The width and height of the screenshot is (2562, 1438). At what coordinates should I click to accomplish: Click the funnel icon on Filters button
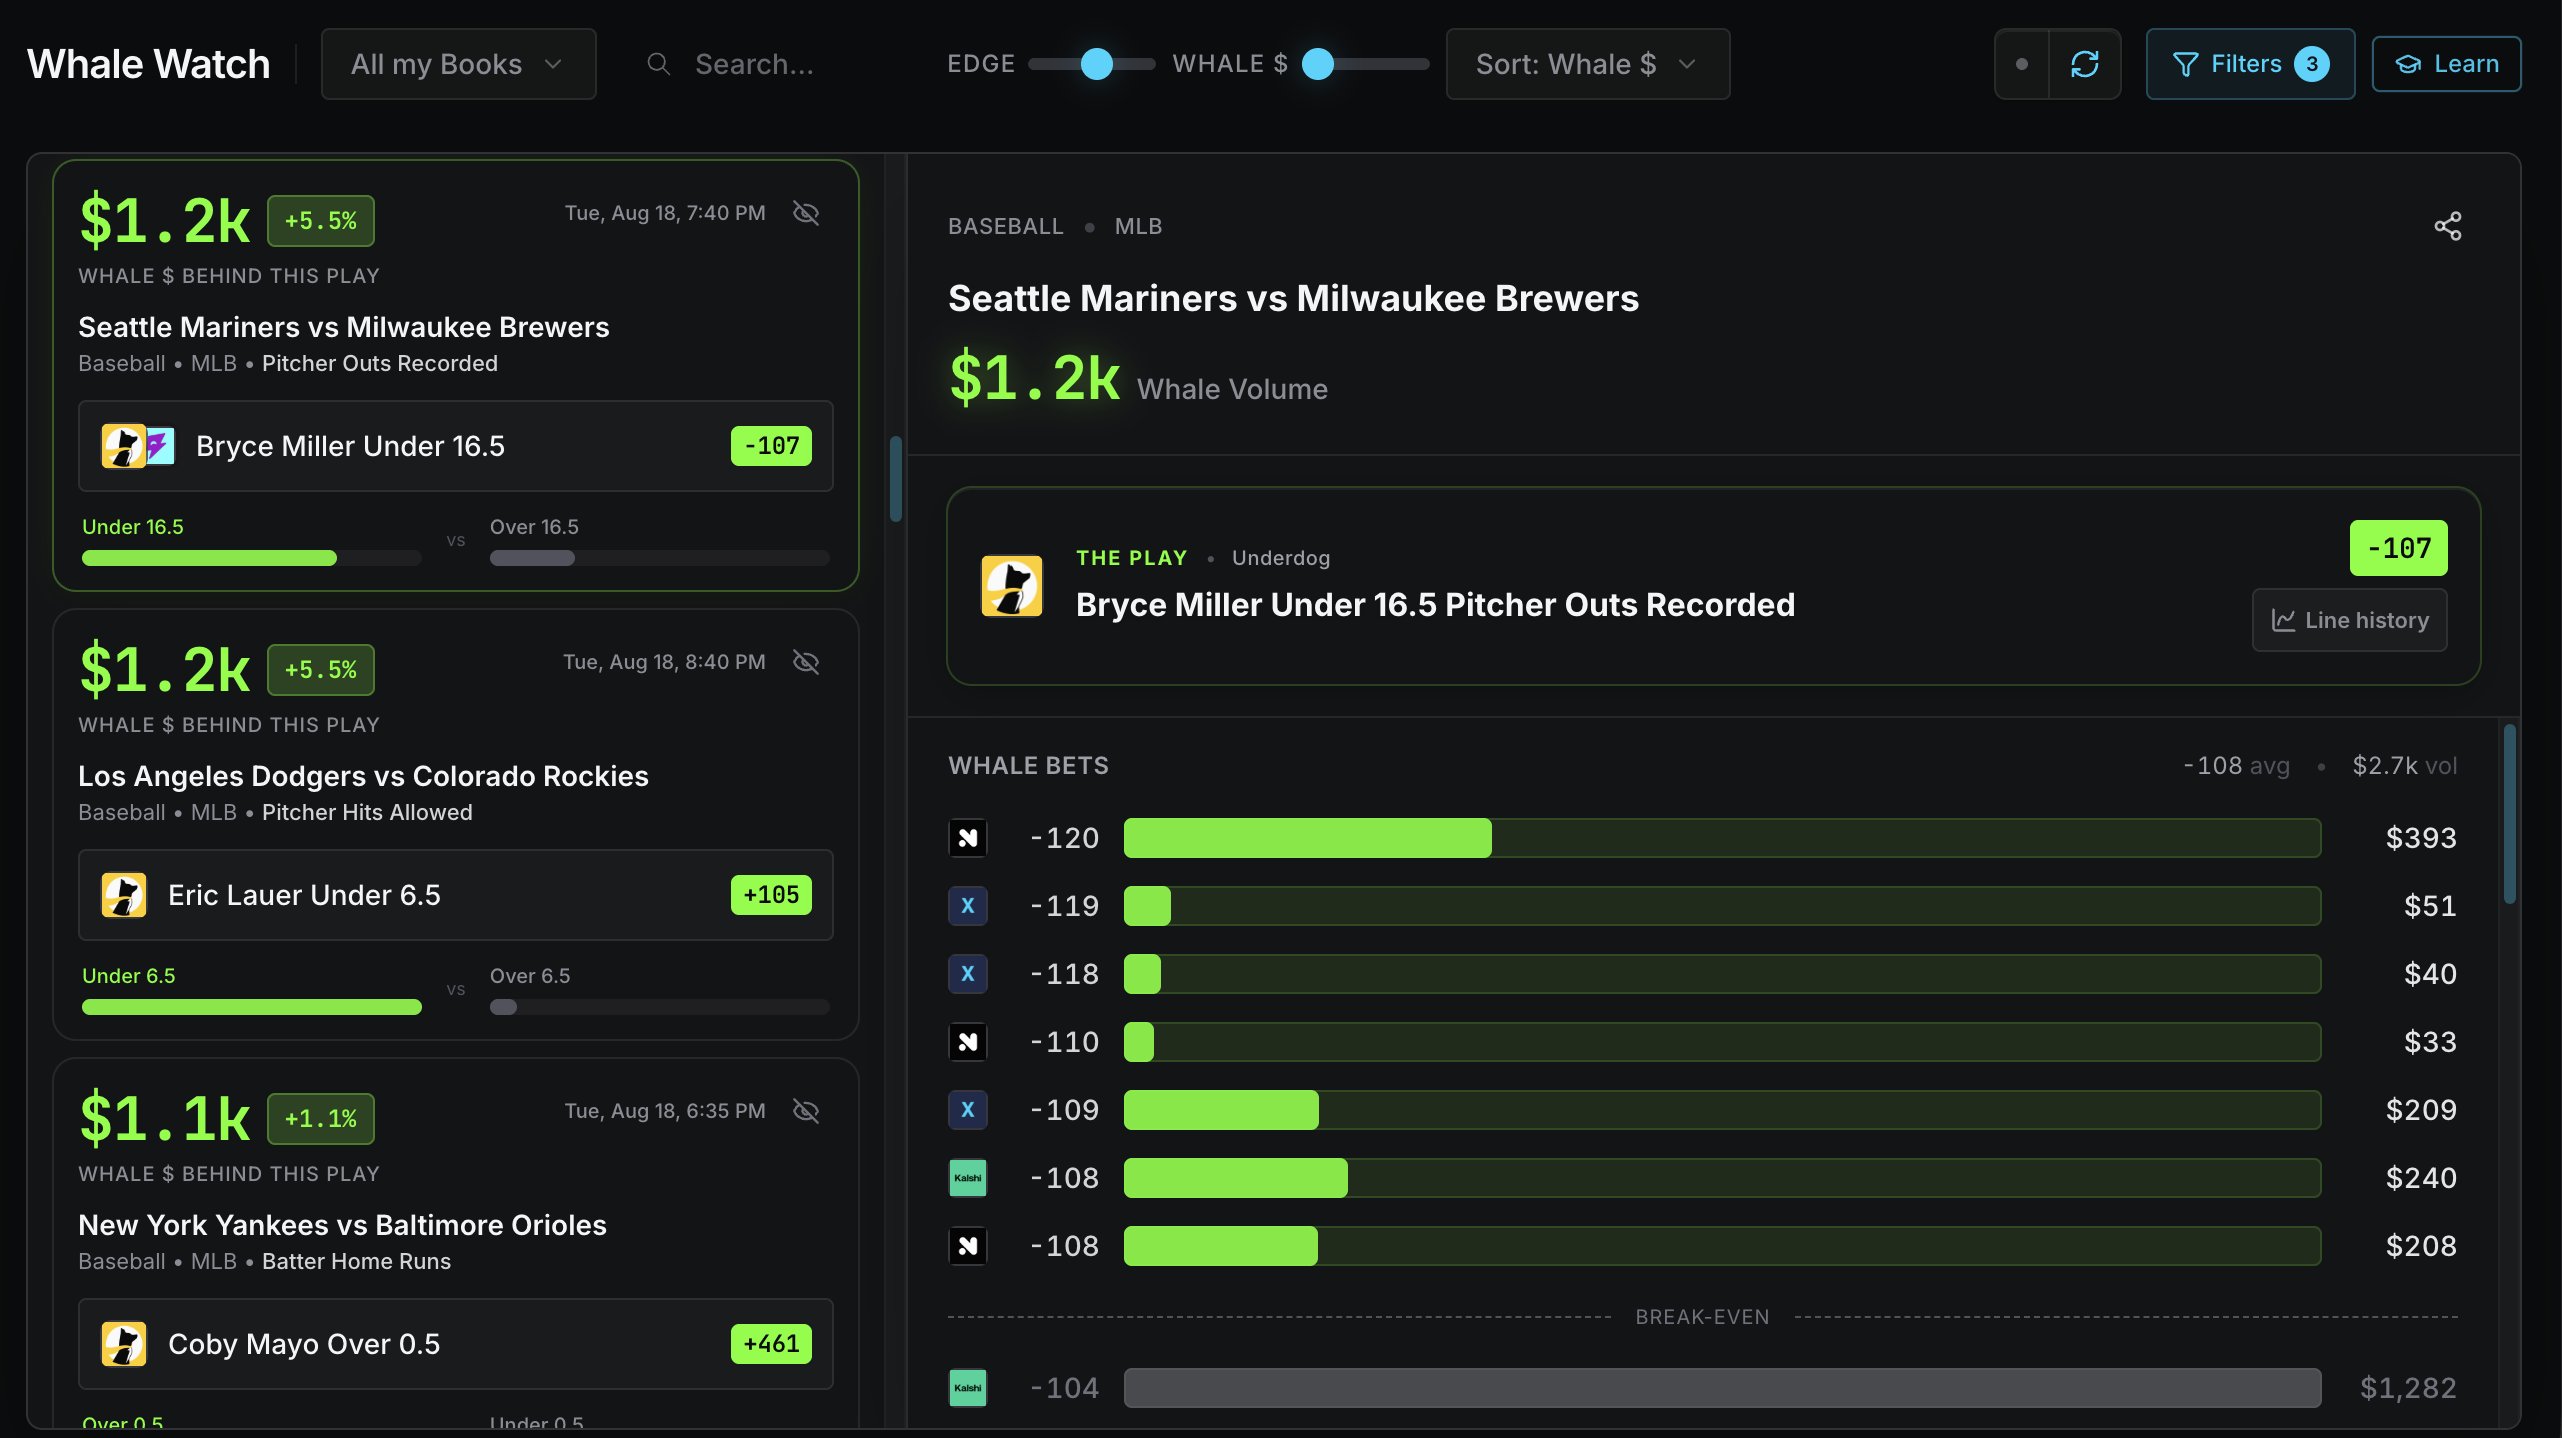pos(2186,64)
